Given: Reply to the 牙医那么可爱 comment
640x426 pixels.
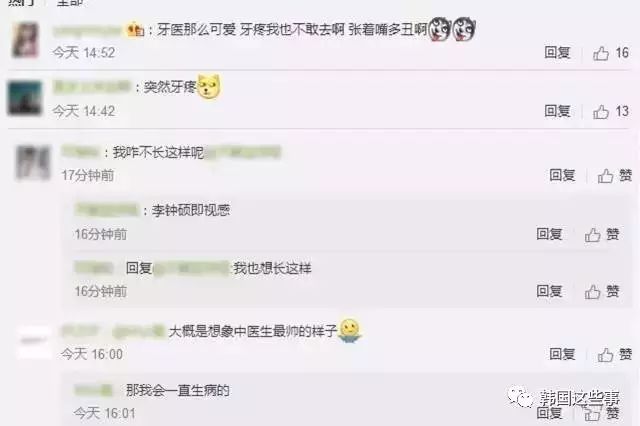Looking at the screenshot, I should point(557,53).
